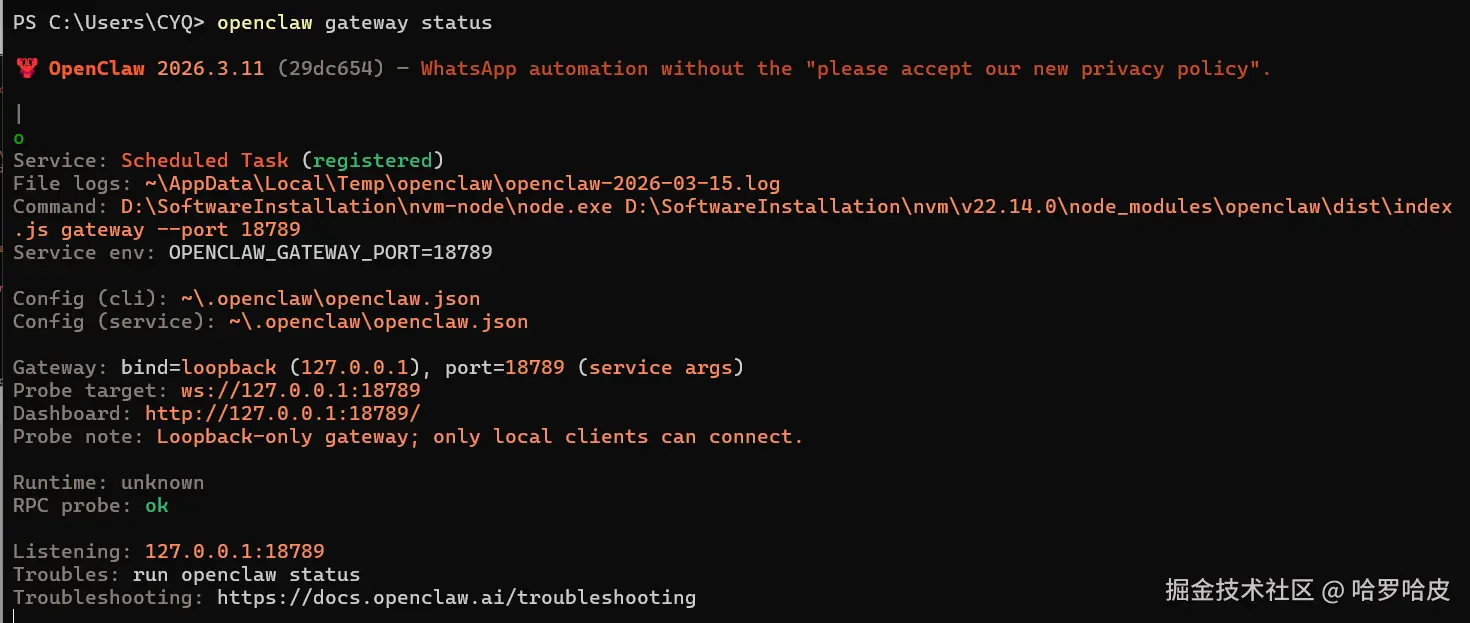Click the red OpenClaw lobster icon
The image size is (1470, 623).
pyautogui.click(x=26, y=68)
